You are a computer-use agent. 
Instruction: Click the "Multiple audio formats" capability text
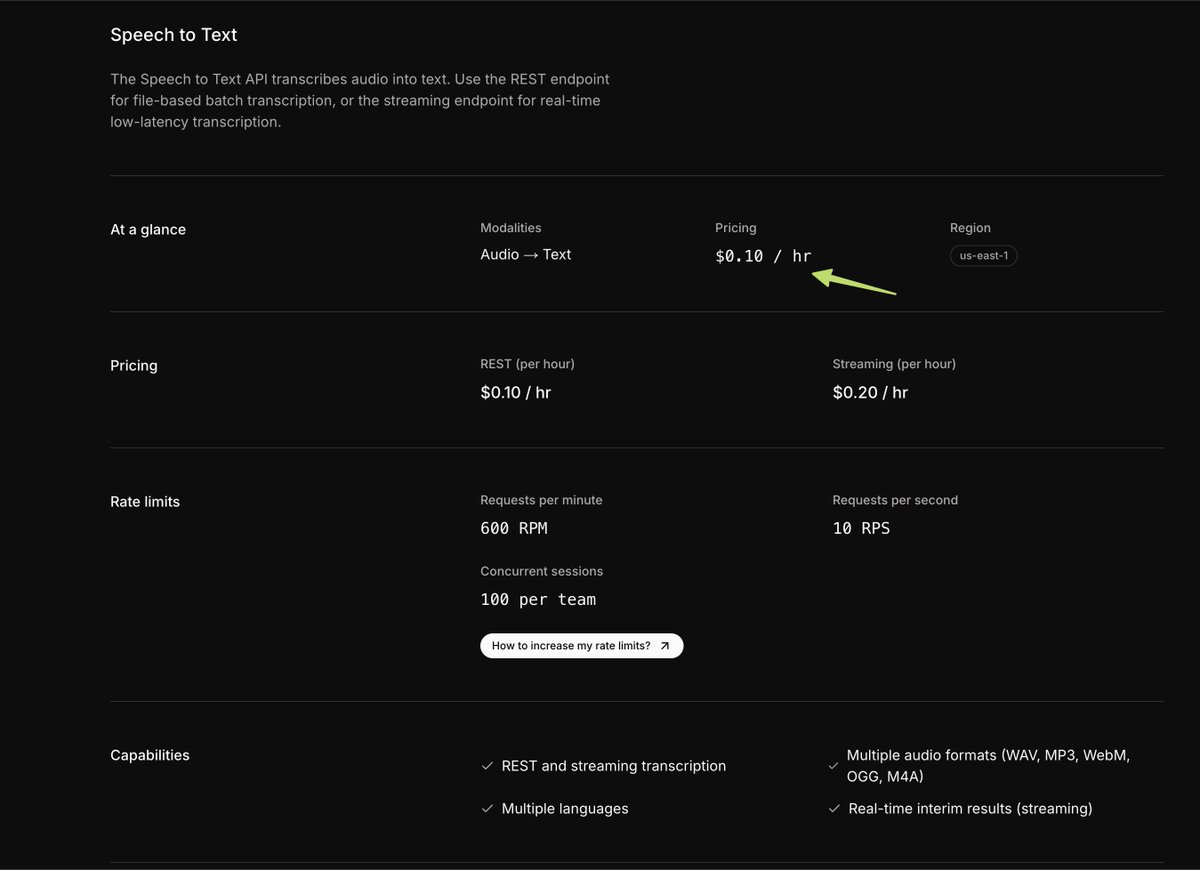[x=988, y=766]
